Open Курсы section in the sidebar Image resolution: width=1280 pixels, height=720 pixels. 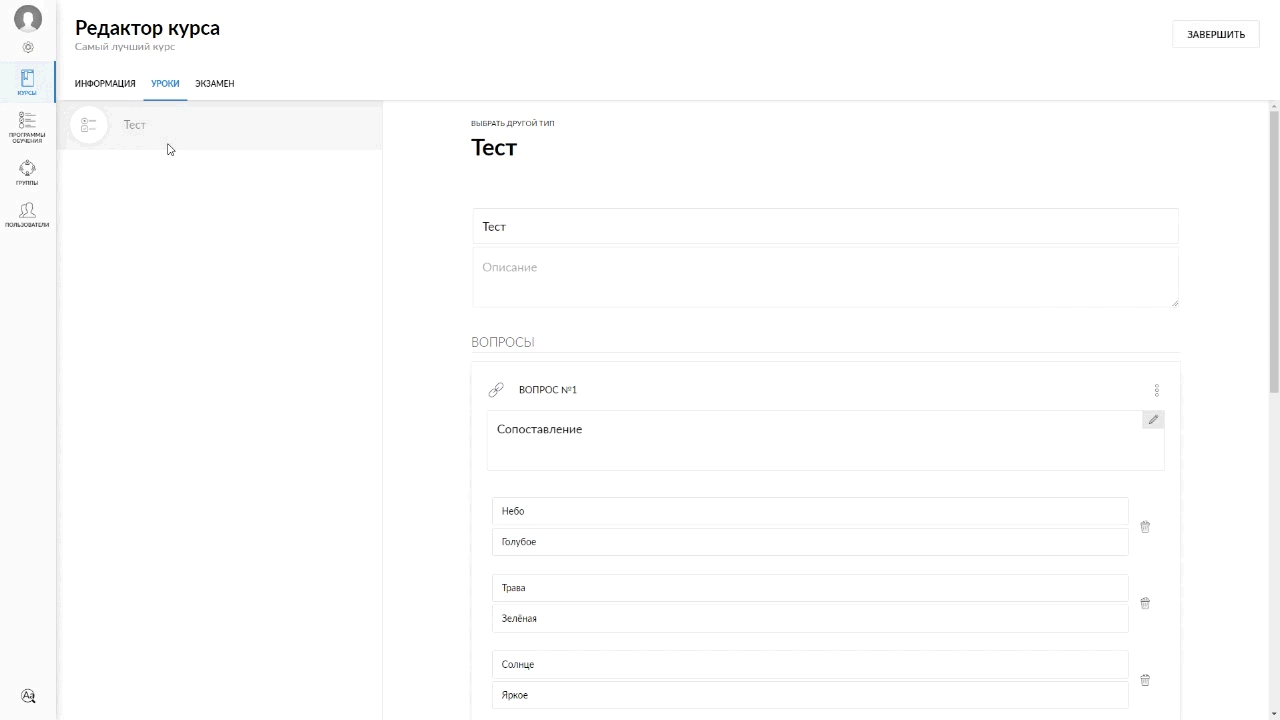pos(27,83)
